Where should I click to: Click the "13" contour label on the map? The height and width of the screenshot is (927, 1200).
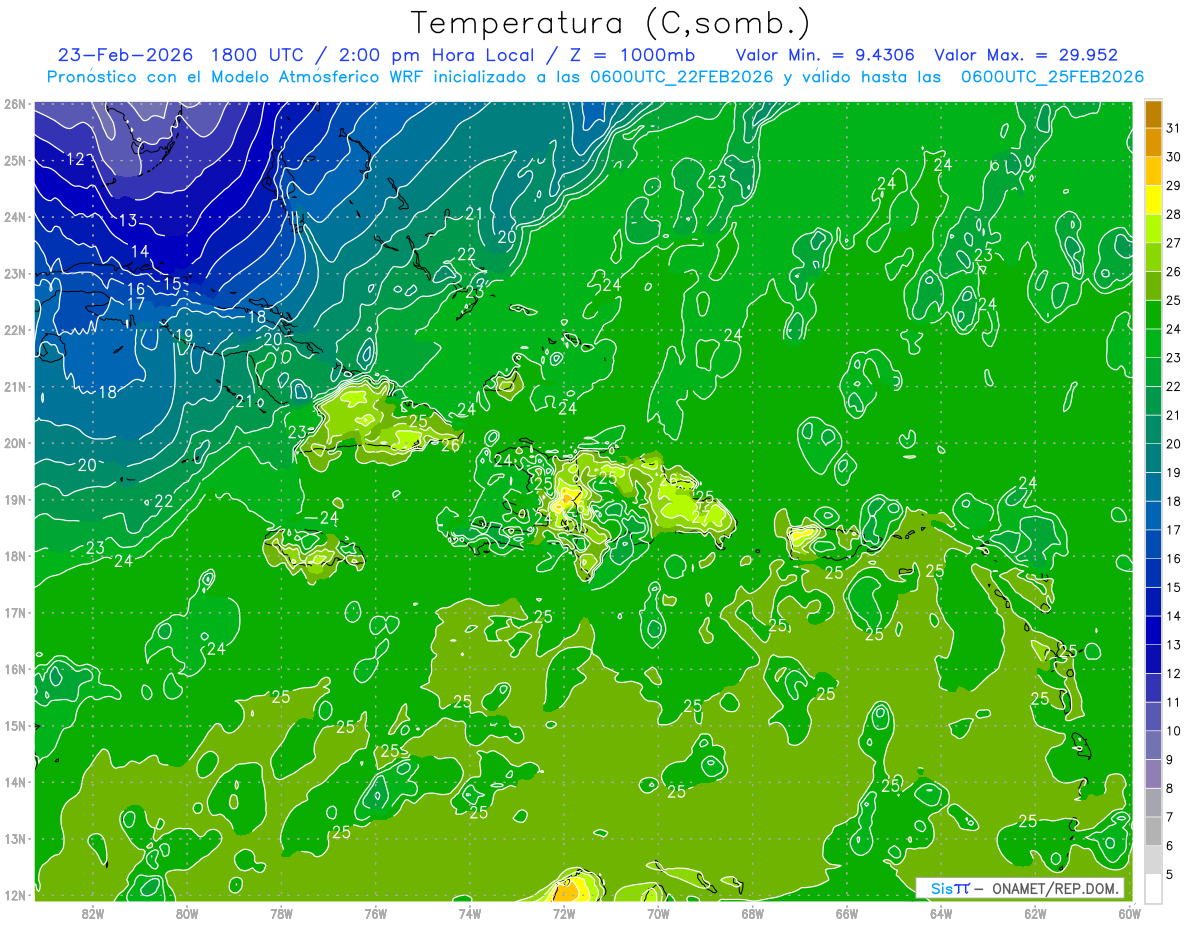(x=127, y=221)
